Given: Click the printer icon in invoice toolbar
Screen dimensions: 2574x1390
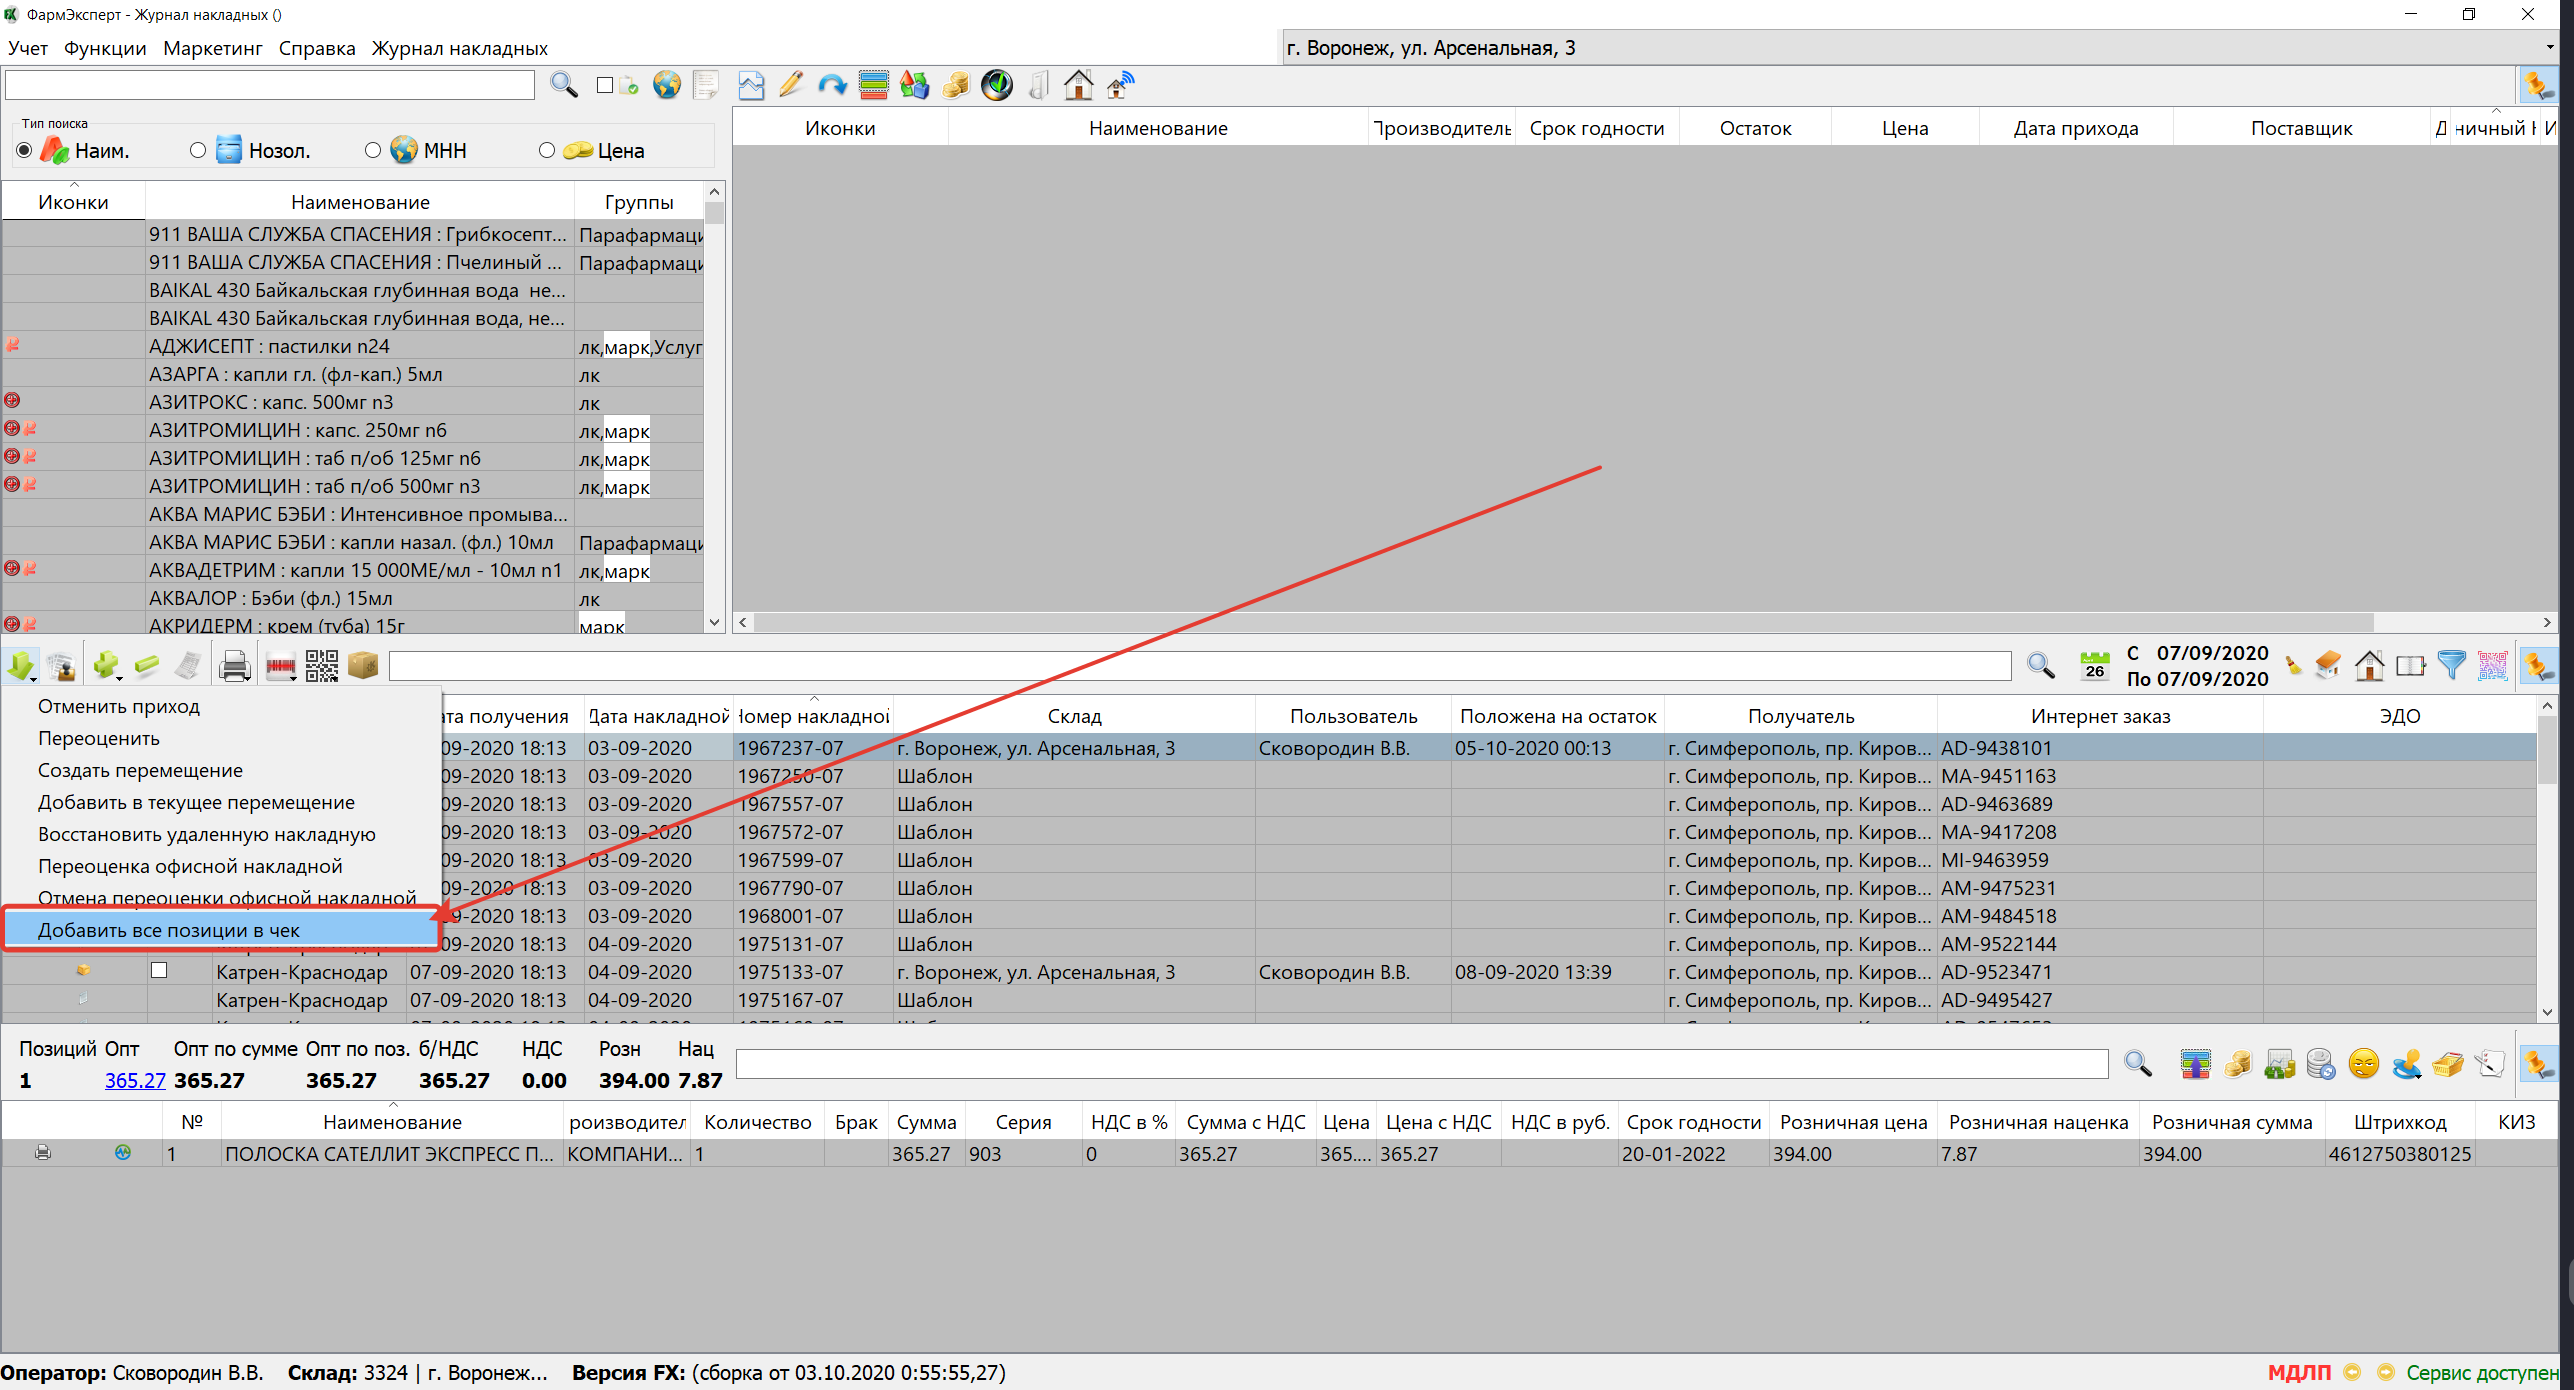Looking at the screenshot, I should [x=234, y=666].
